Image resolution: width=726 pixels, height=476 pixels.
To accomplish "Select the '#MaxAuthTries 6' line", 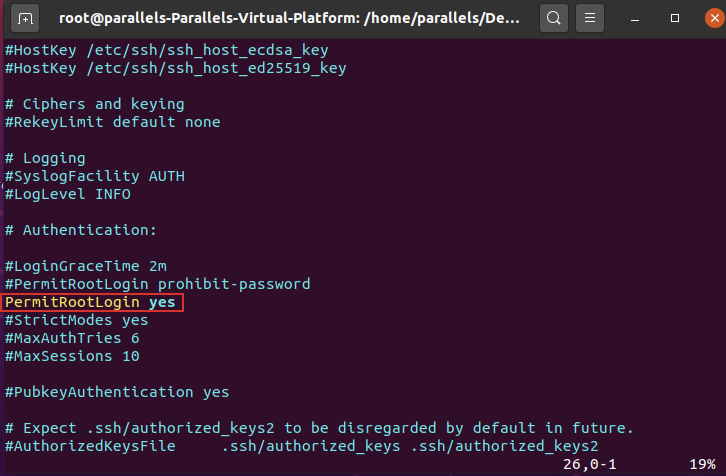I will pyautogui.click(x=72, y=338).
